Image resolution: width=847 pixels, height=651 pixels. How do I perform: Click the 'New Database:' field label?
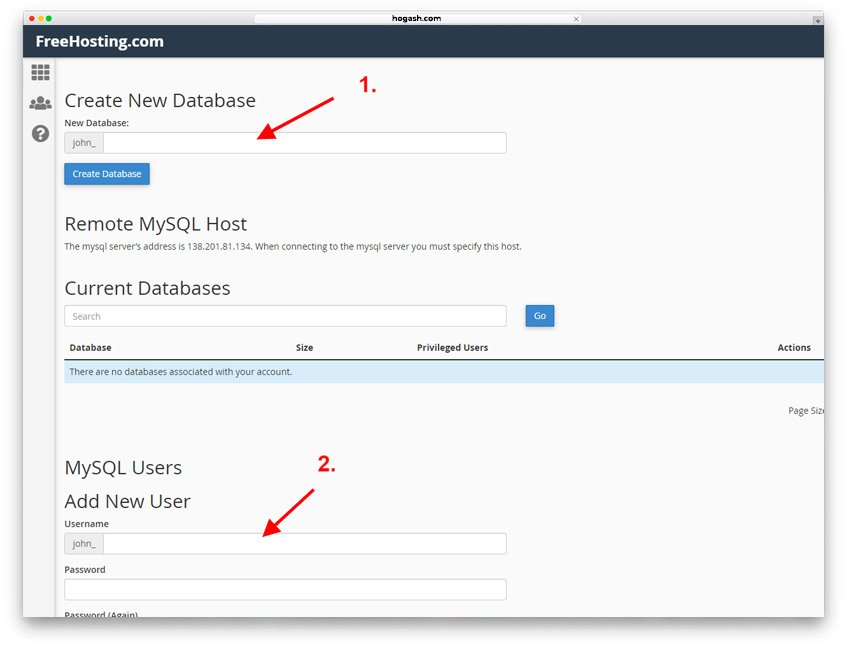click(x=97, y=123)
